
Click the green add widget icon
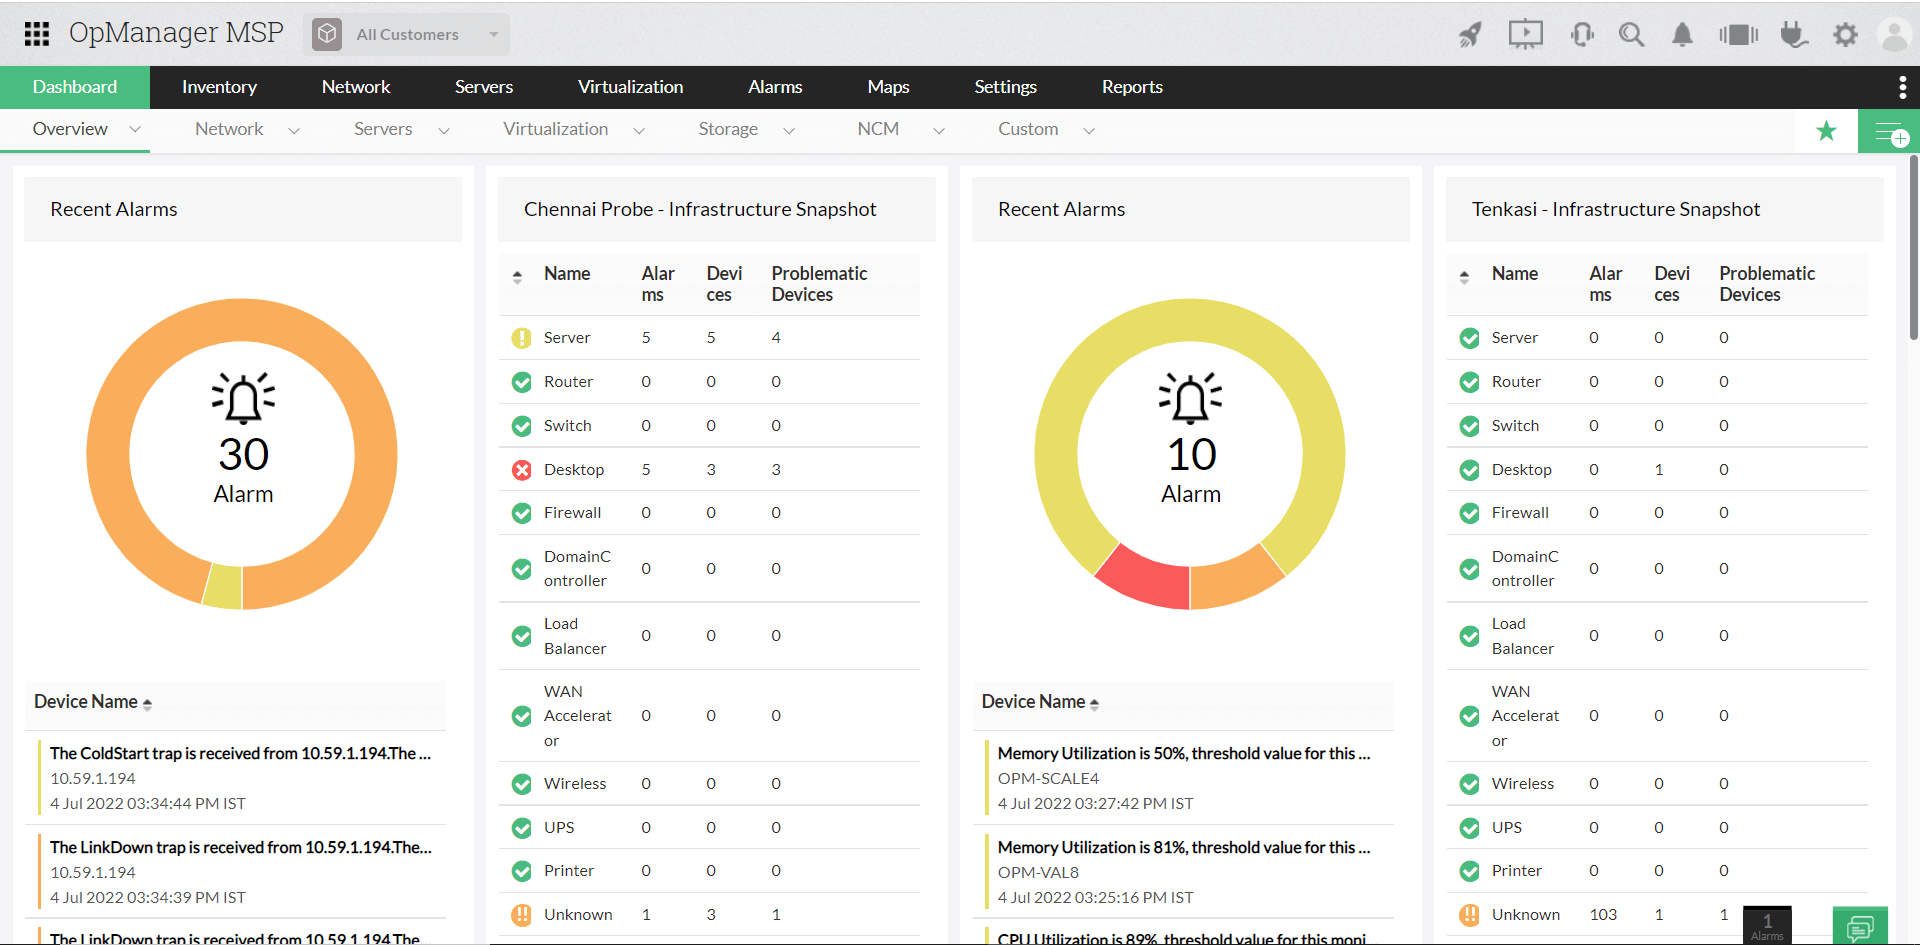click(1889, 131)
